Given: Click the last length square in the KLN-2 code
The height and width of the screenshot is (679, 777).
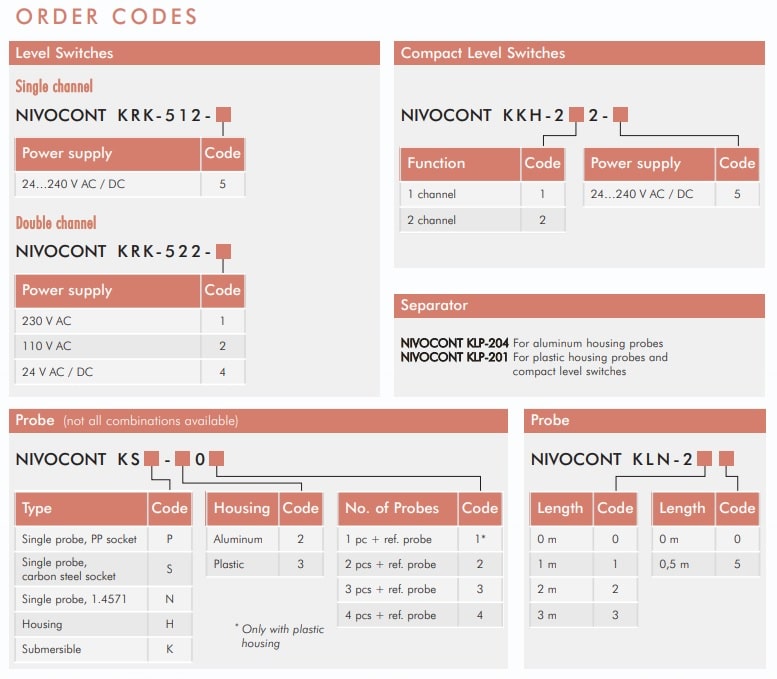Looking at the screenshot, I should pyautogui.click(x=726, y=458).
